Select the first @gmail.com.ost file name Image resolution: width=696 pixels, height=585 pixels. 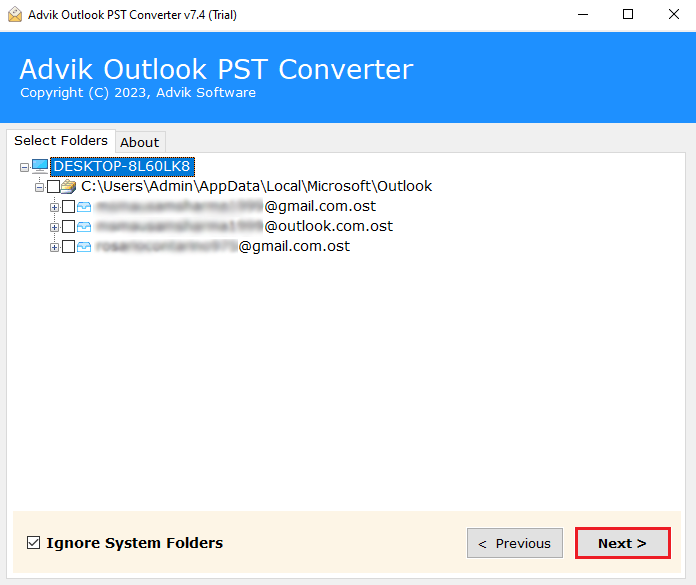pos(236,206)
